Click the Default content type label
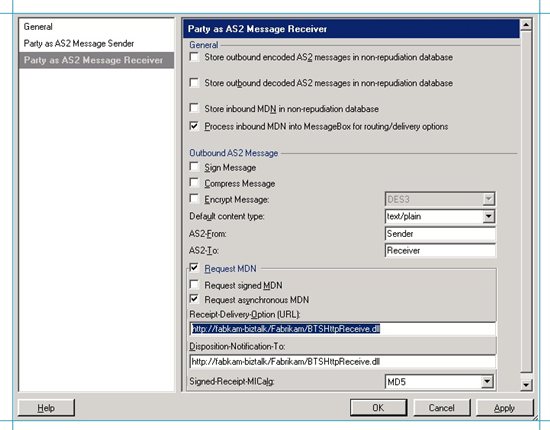The height and width of the screenshot is (430, 550). (x=227, y=216)
